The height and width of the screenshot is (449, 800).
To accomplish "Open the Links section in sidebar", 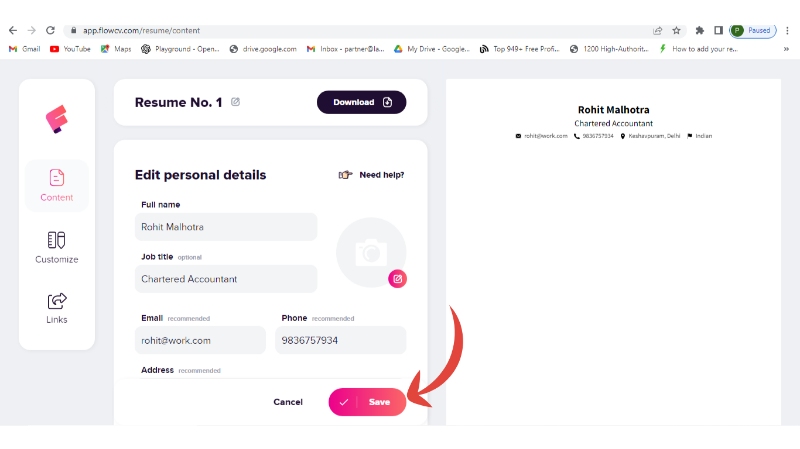I will tap(57, 307).
